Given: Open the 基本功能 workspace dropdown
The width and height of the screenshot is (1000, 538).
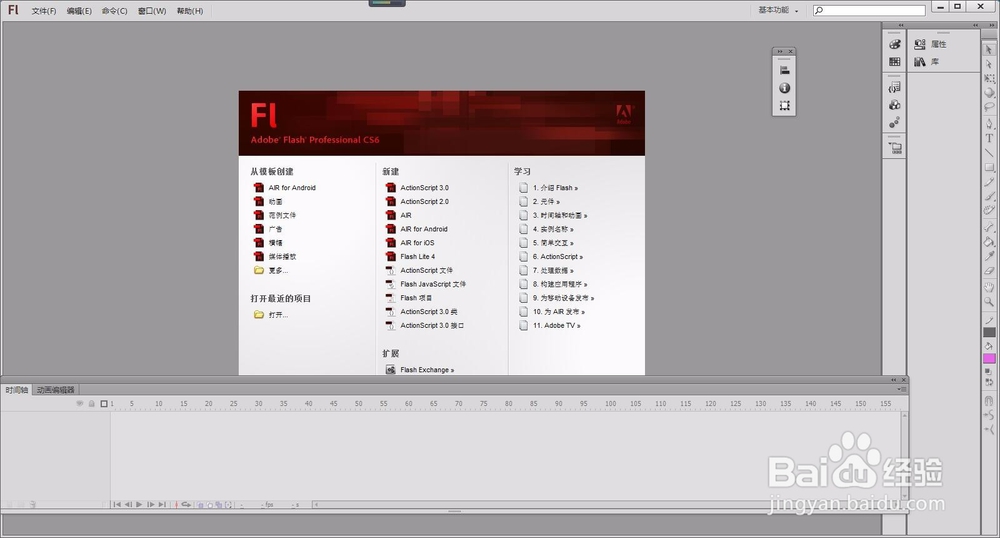Looking at the screenshot, I should (x=778, y=10).
